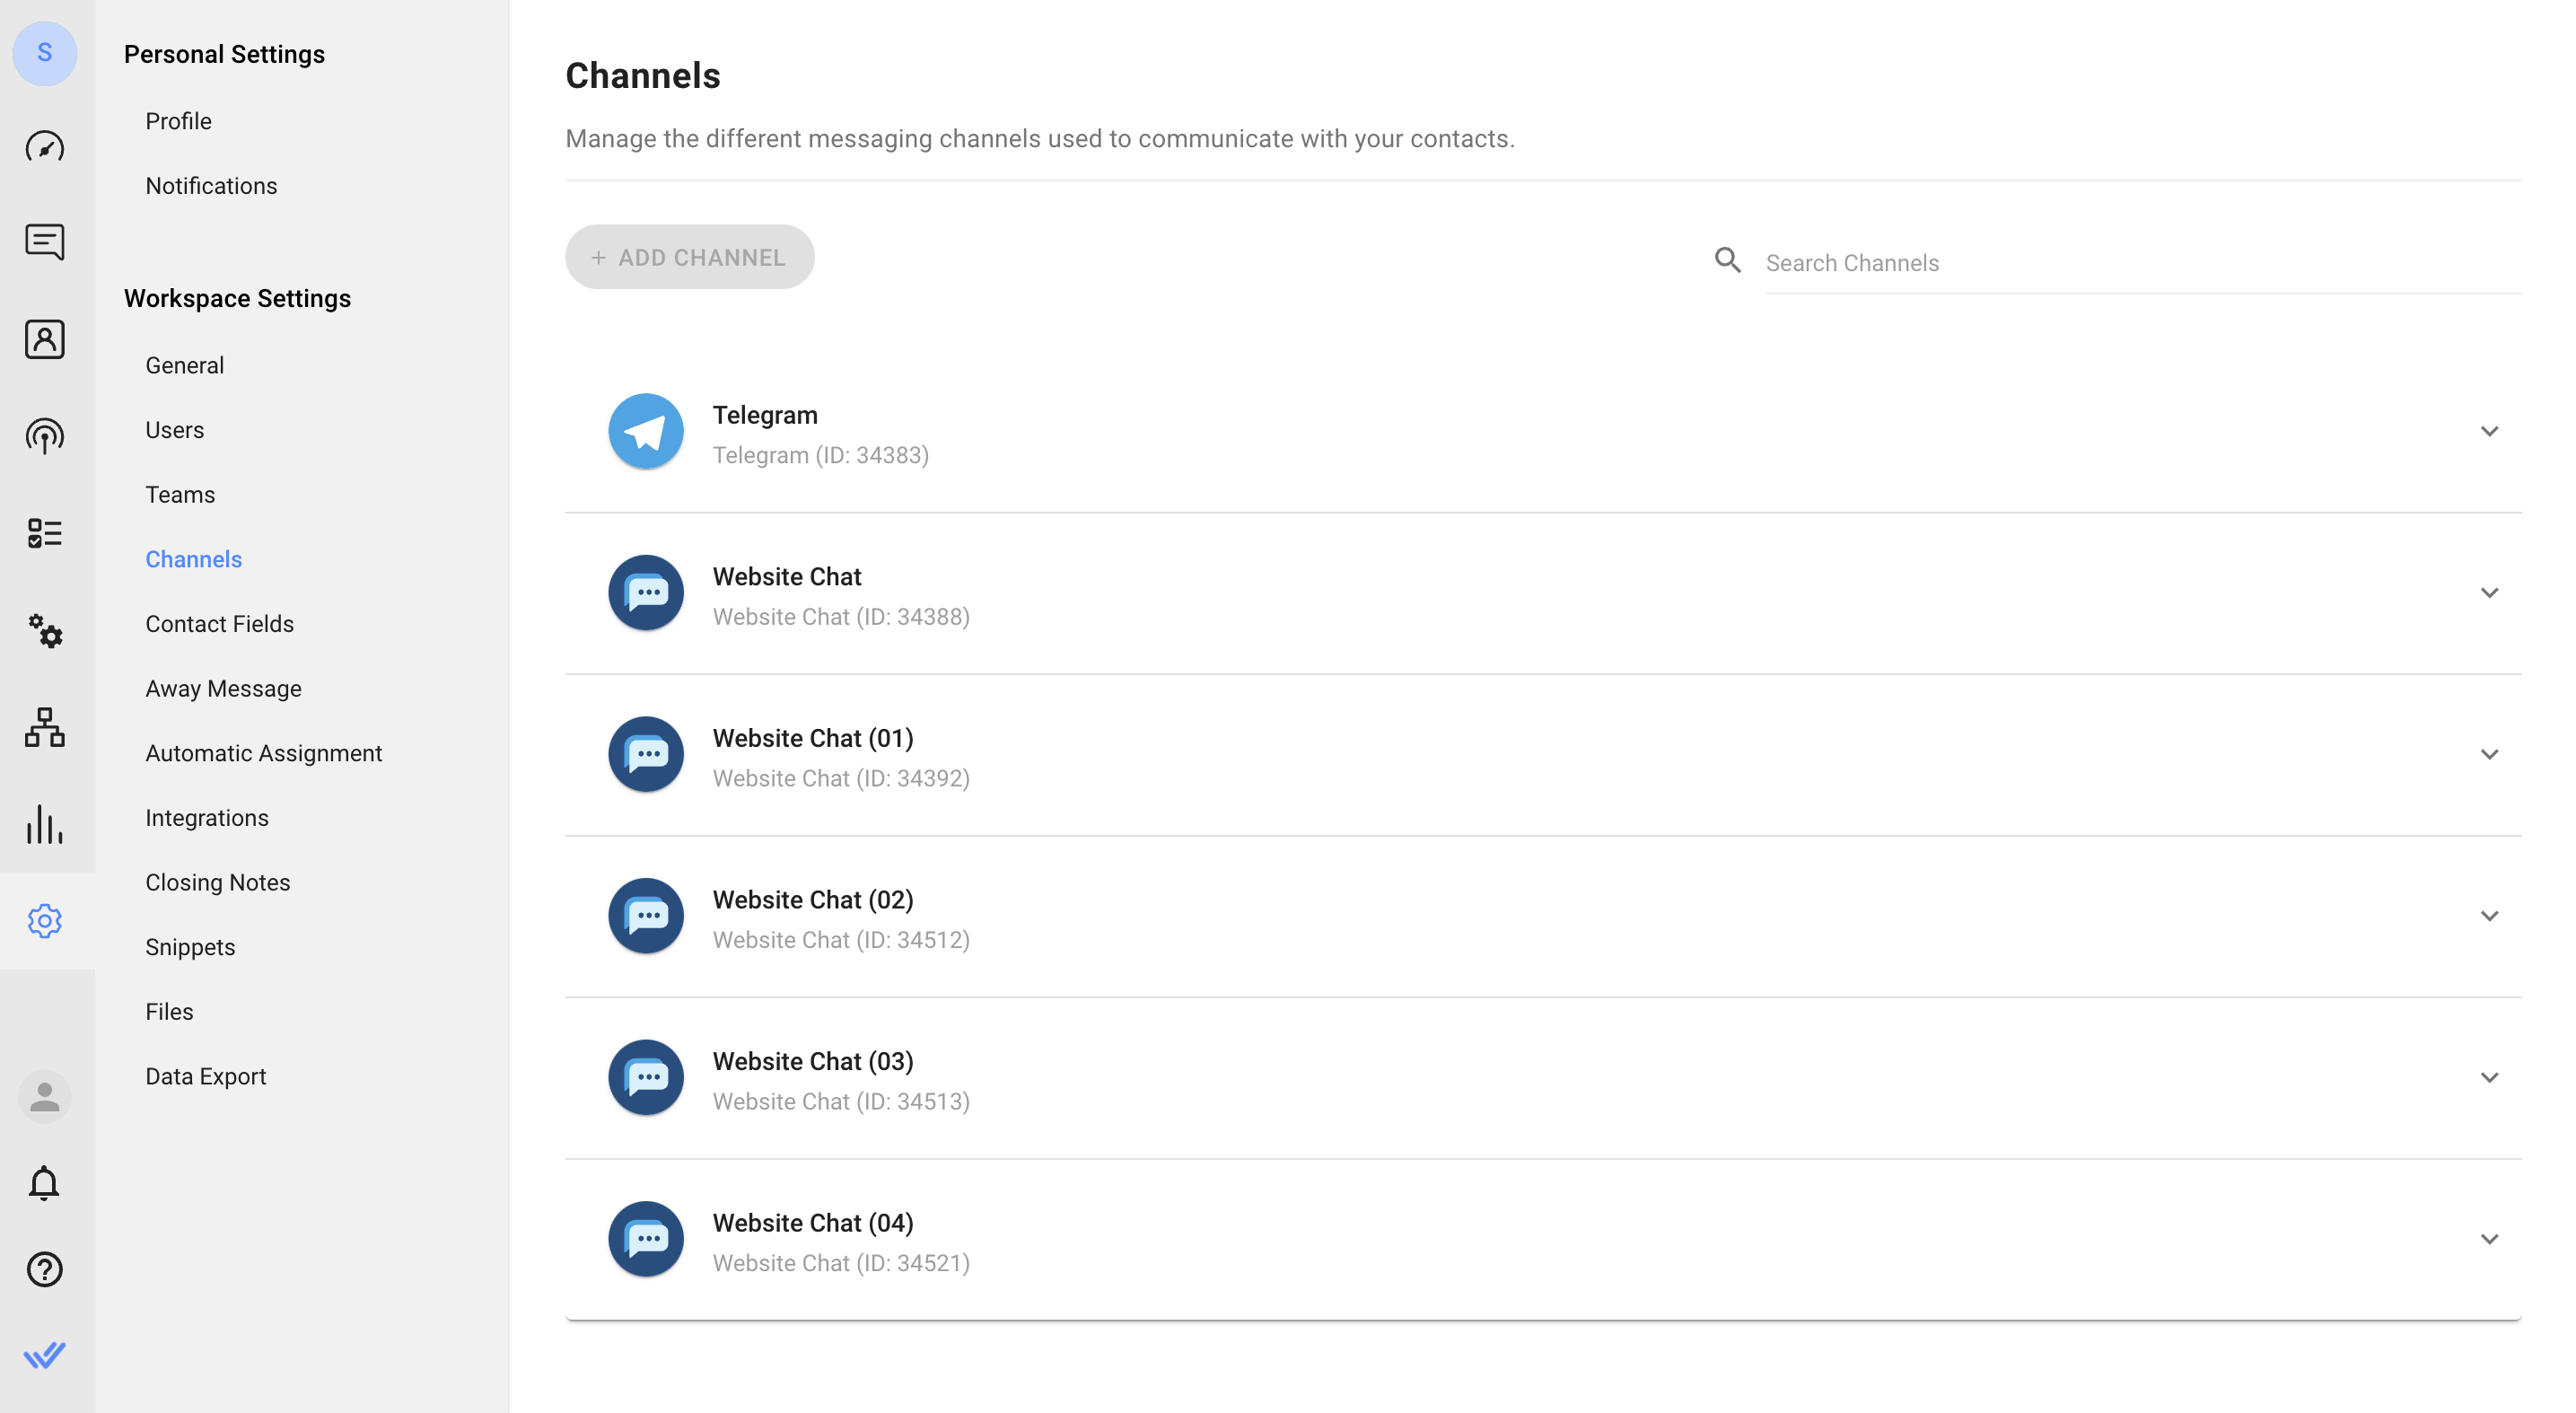The image size is (2576, 1413).
Task: Click the text Website Chat (ID: 34513)
Action: tap(841, 1101)
